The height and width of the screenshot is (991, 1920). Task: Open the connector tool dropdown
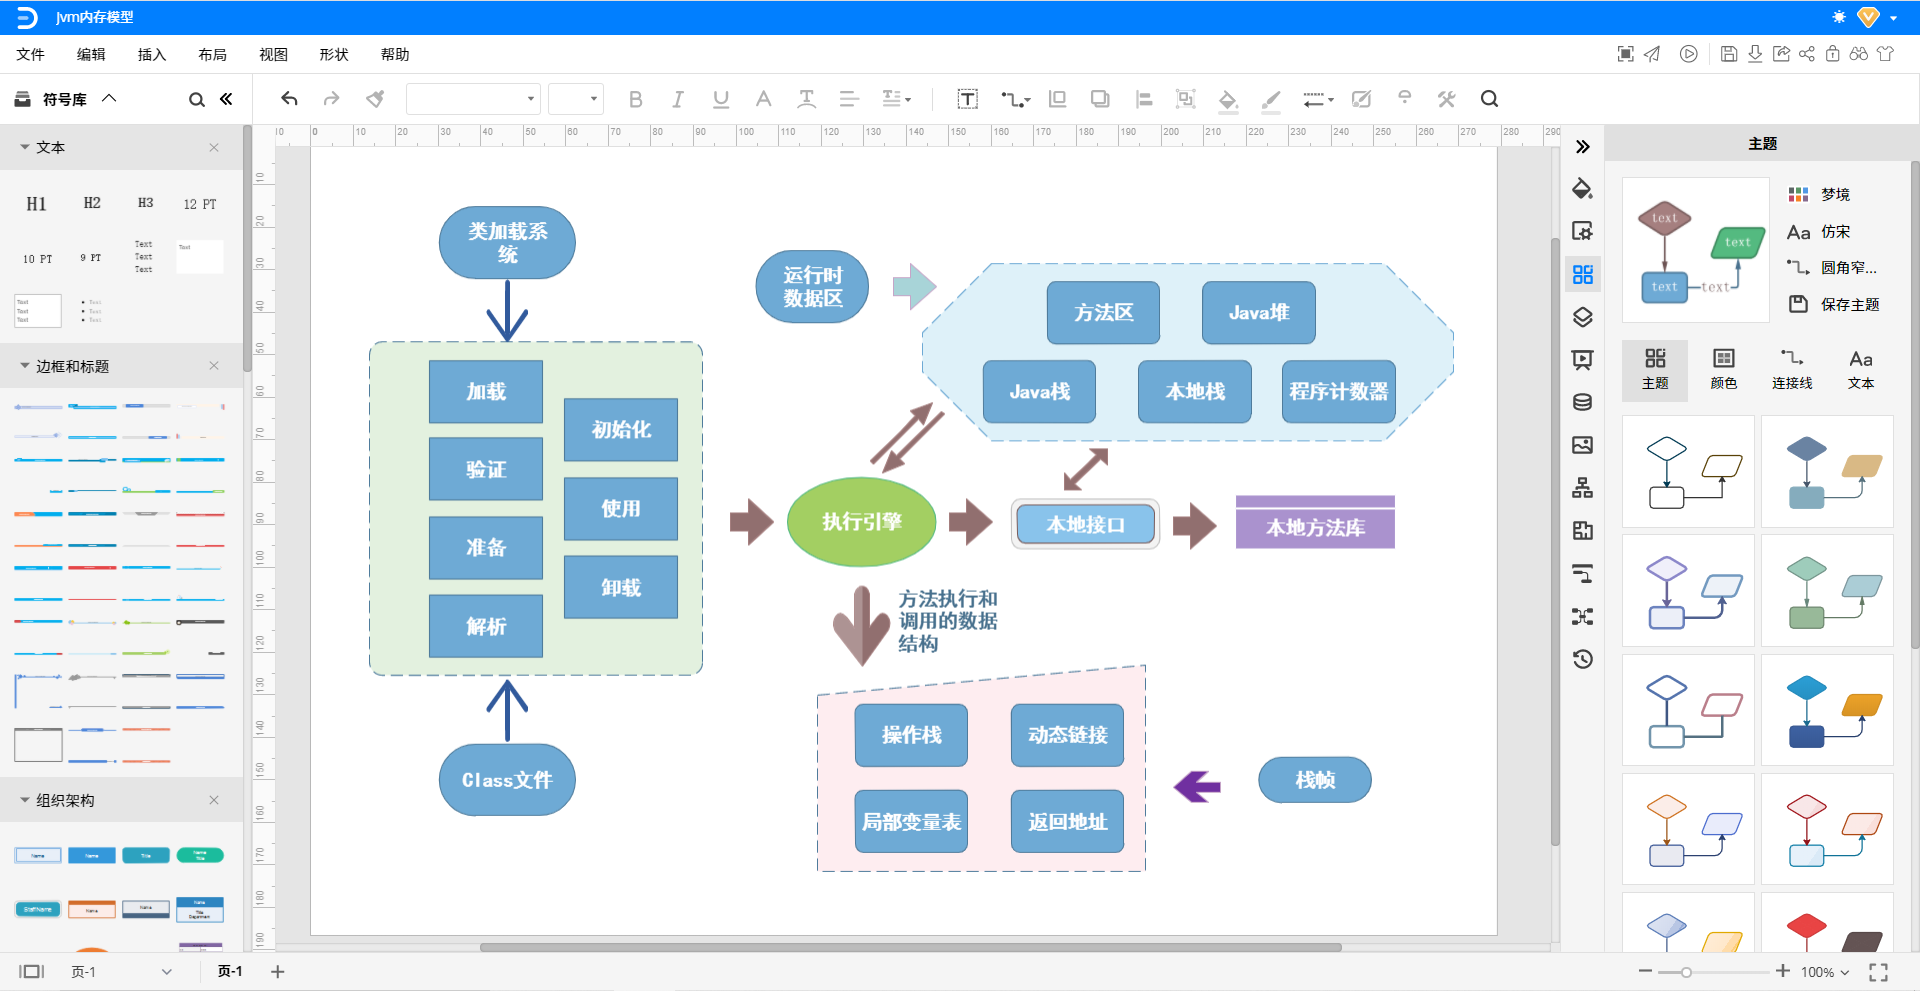pos(1015,99)
